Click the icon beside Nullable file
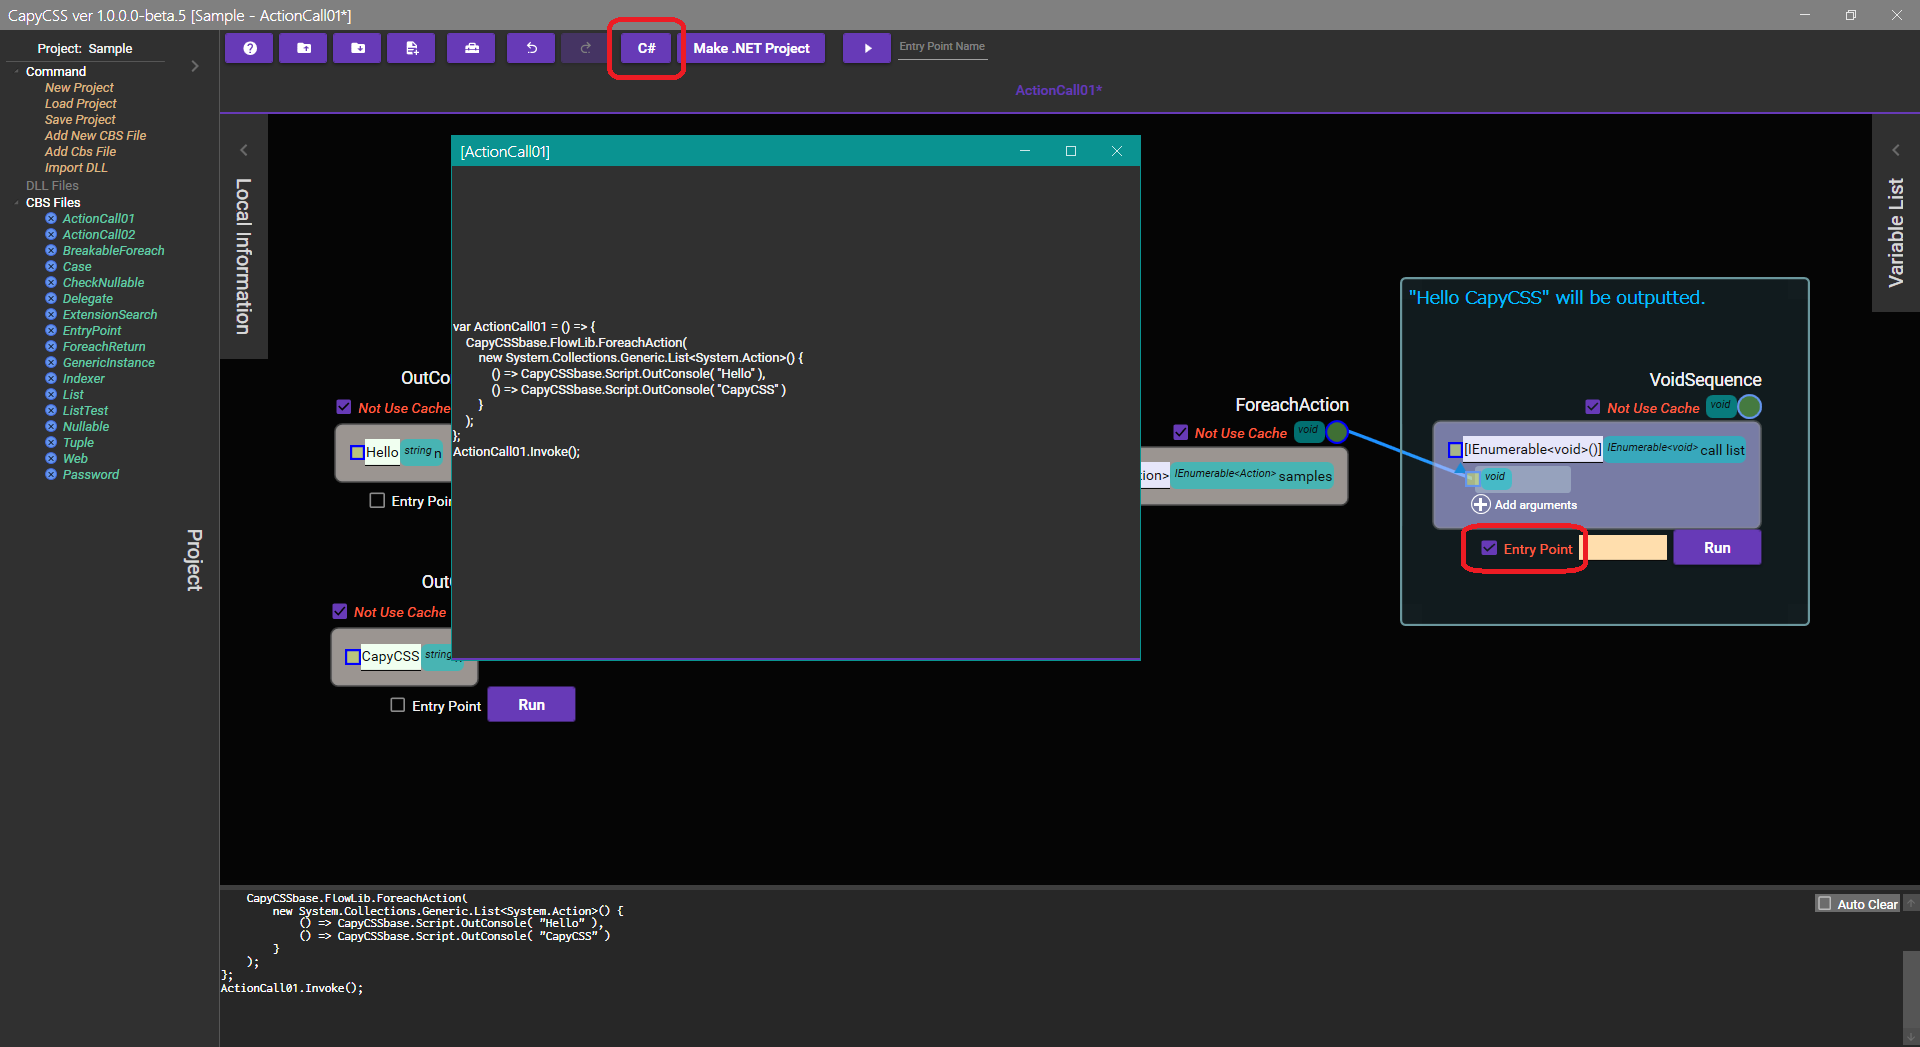The image size is (1920, 1047). 51,426
